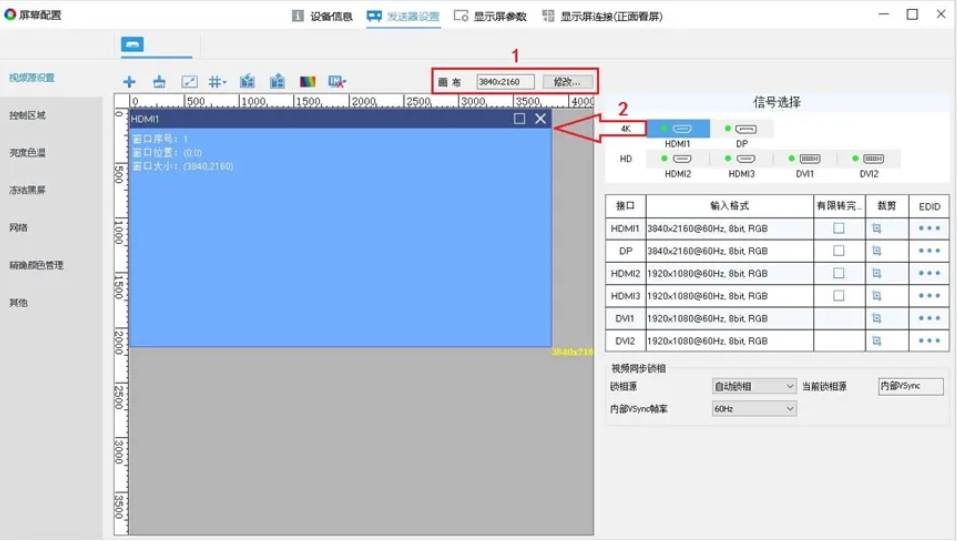Toggle the HDMI3 row checkbox
Viewport: 957px width, 541px height.
[839, 296]
